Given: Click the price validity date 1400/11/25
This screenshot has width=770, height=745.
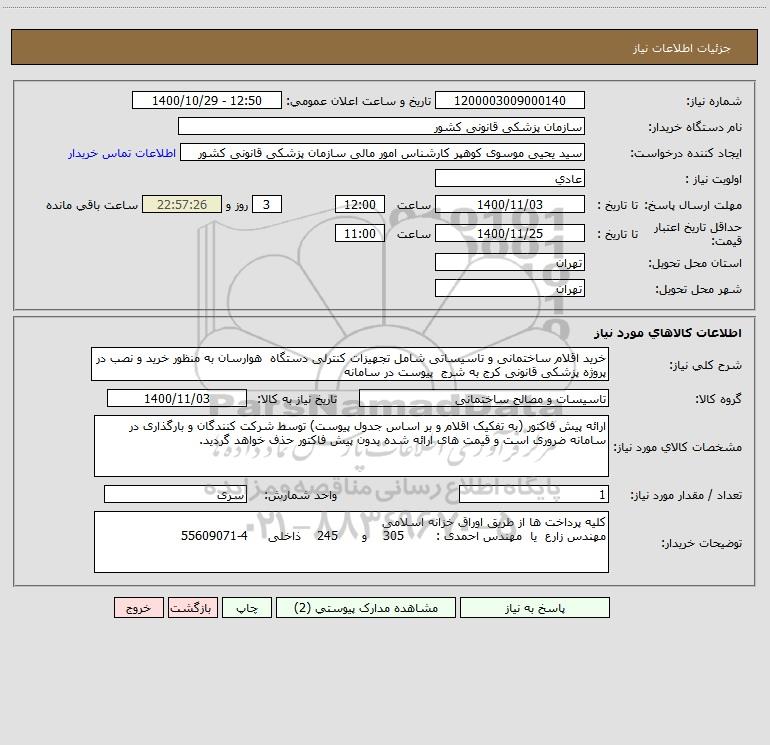Looking at the screenshot, I should point(510,233).
